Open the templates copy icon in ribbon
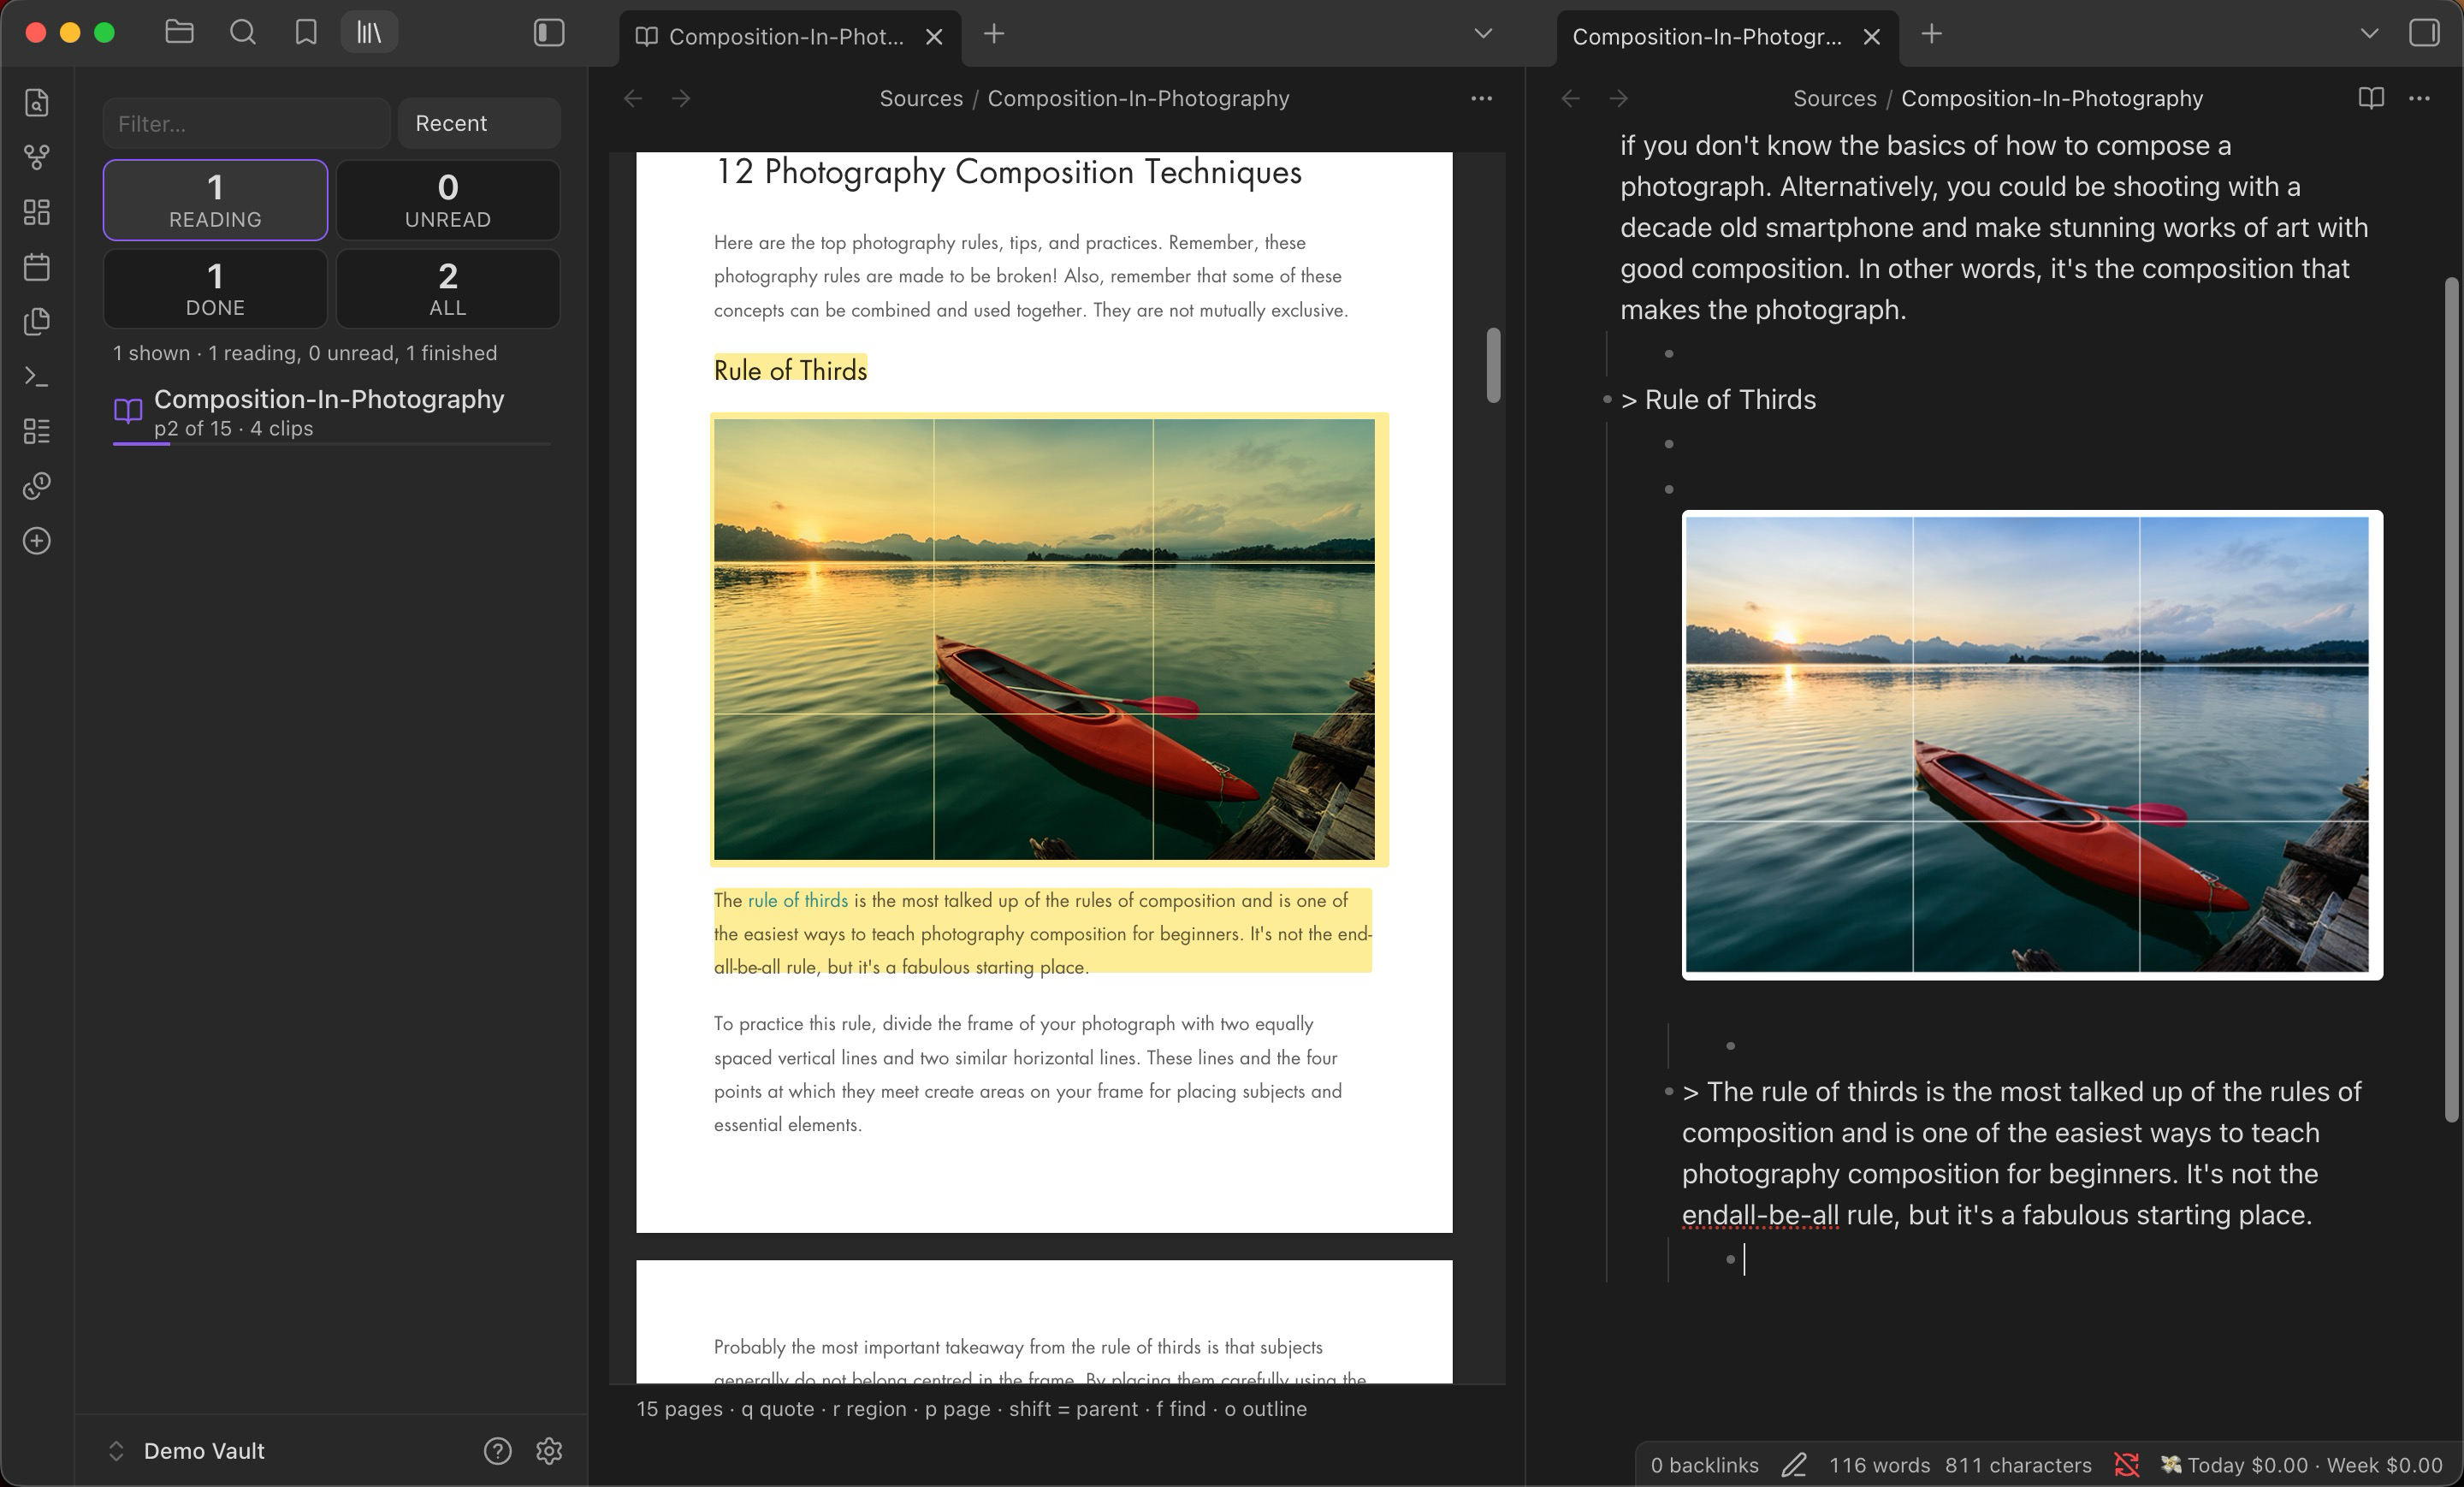Viewport: 2464px width, 1487px height. pyautogui.click(x=37, y=322)
